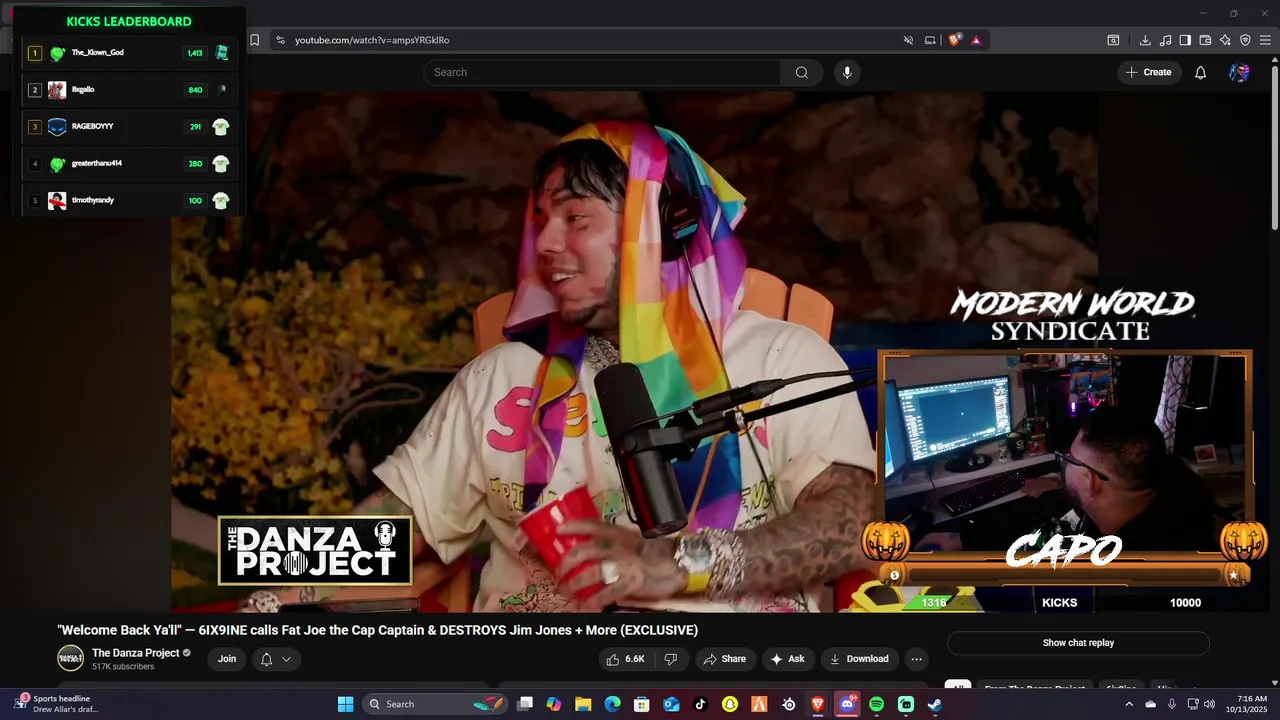This screenshot has width=1280, height=720.
Task: Open Microsoft Store from the taskbar
Action: point(642,704)
